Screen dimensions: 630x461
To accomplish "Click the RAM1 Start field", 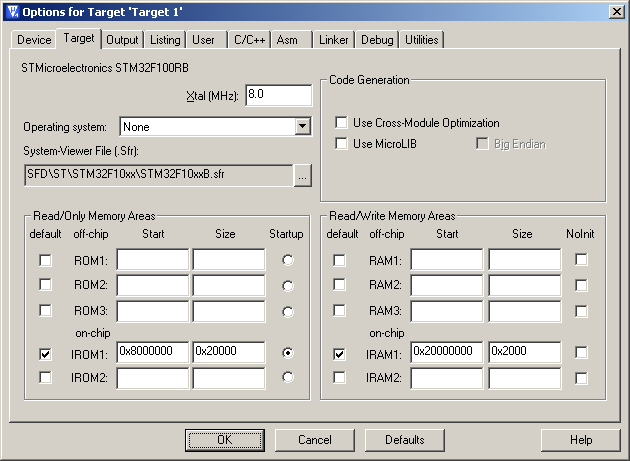I will click(x=447, y=260).
